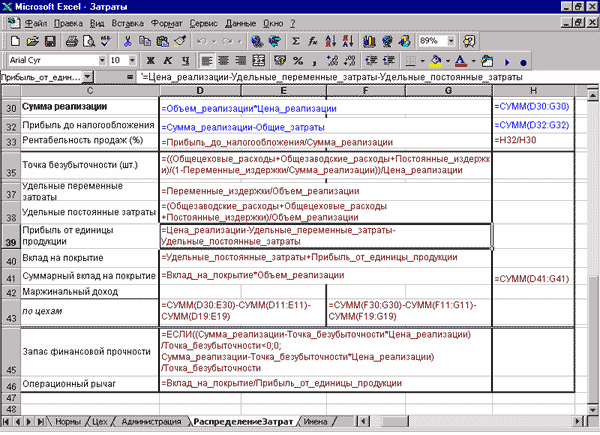Apply borders with the borders icon
The width and height of the screenshot is (600, 435).
[x=411, y=60]
